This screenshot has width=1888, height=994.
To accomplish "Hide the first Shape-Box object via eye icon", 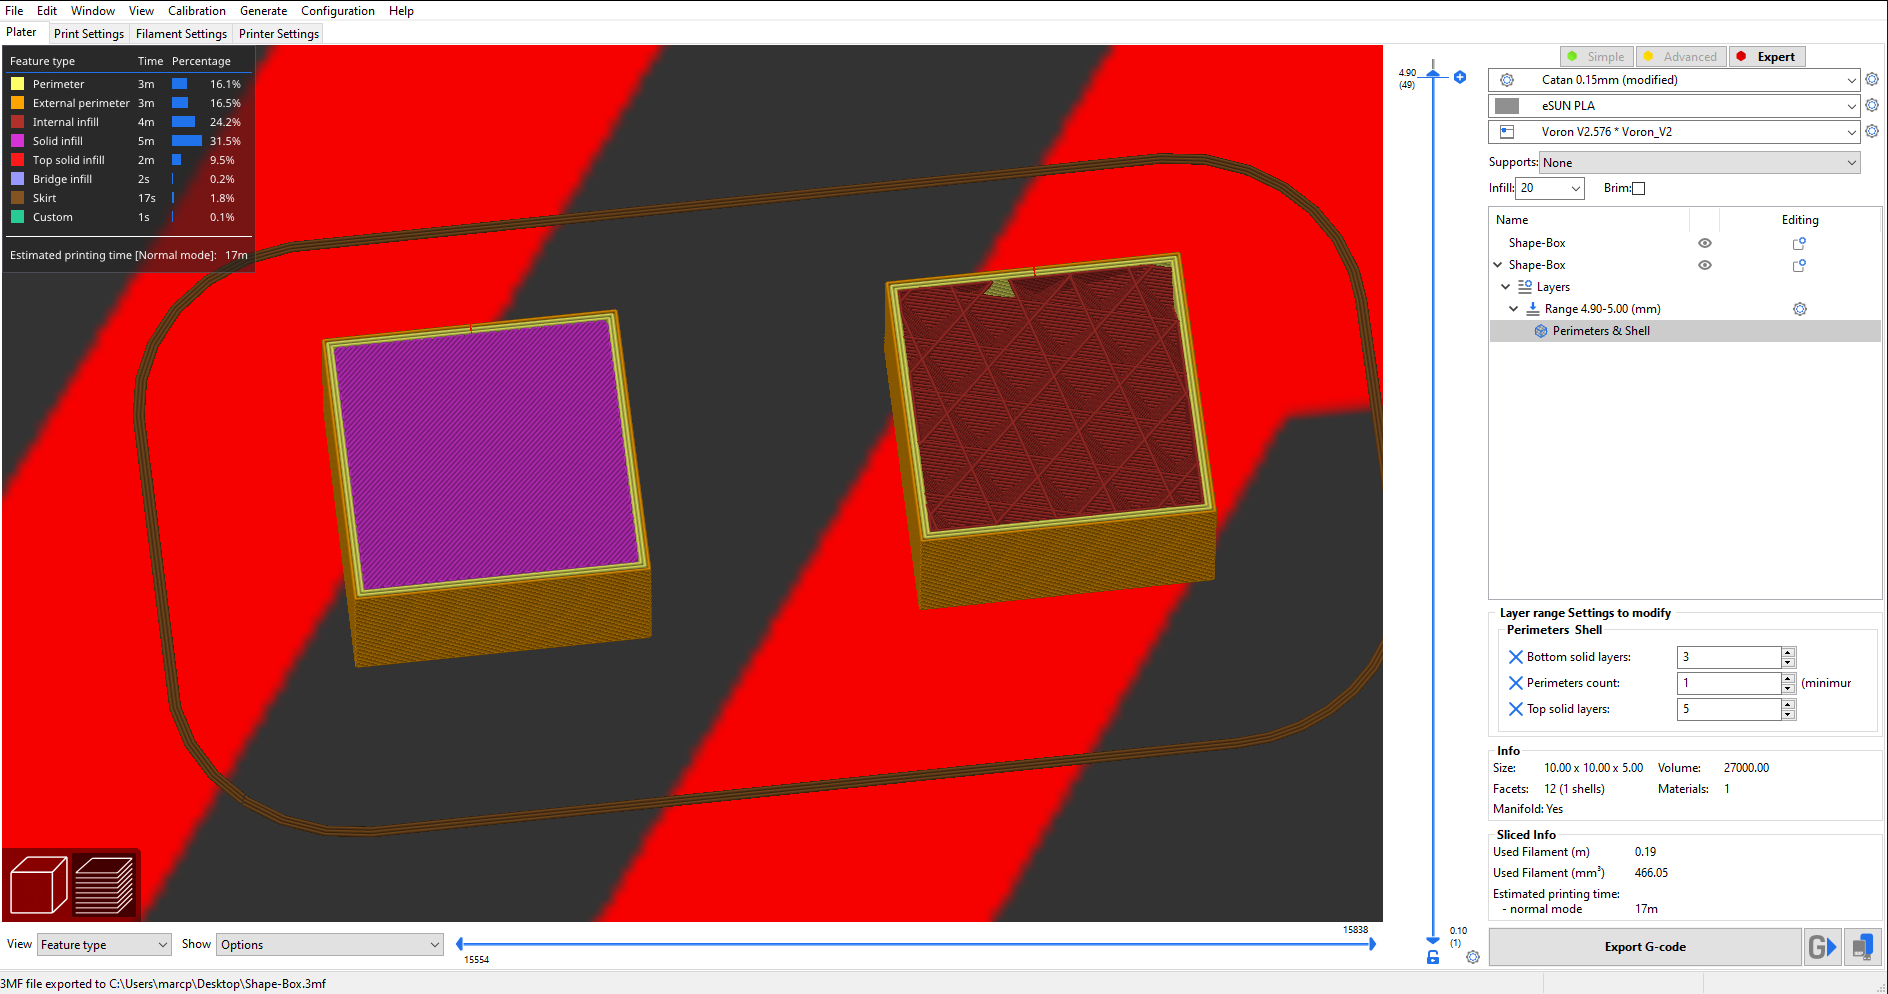I will (x=1705, y=243).
